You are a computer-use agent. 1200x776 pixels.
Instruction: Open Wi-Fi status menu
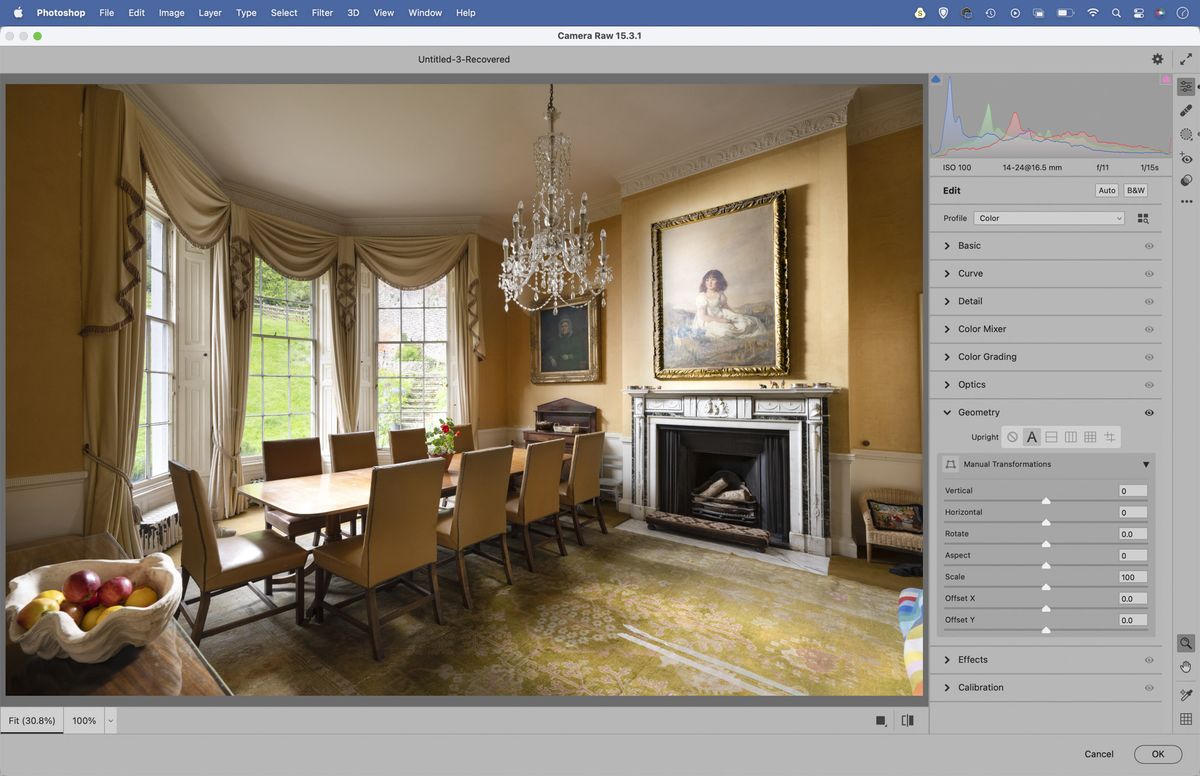1092,13
